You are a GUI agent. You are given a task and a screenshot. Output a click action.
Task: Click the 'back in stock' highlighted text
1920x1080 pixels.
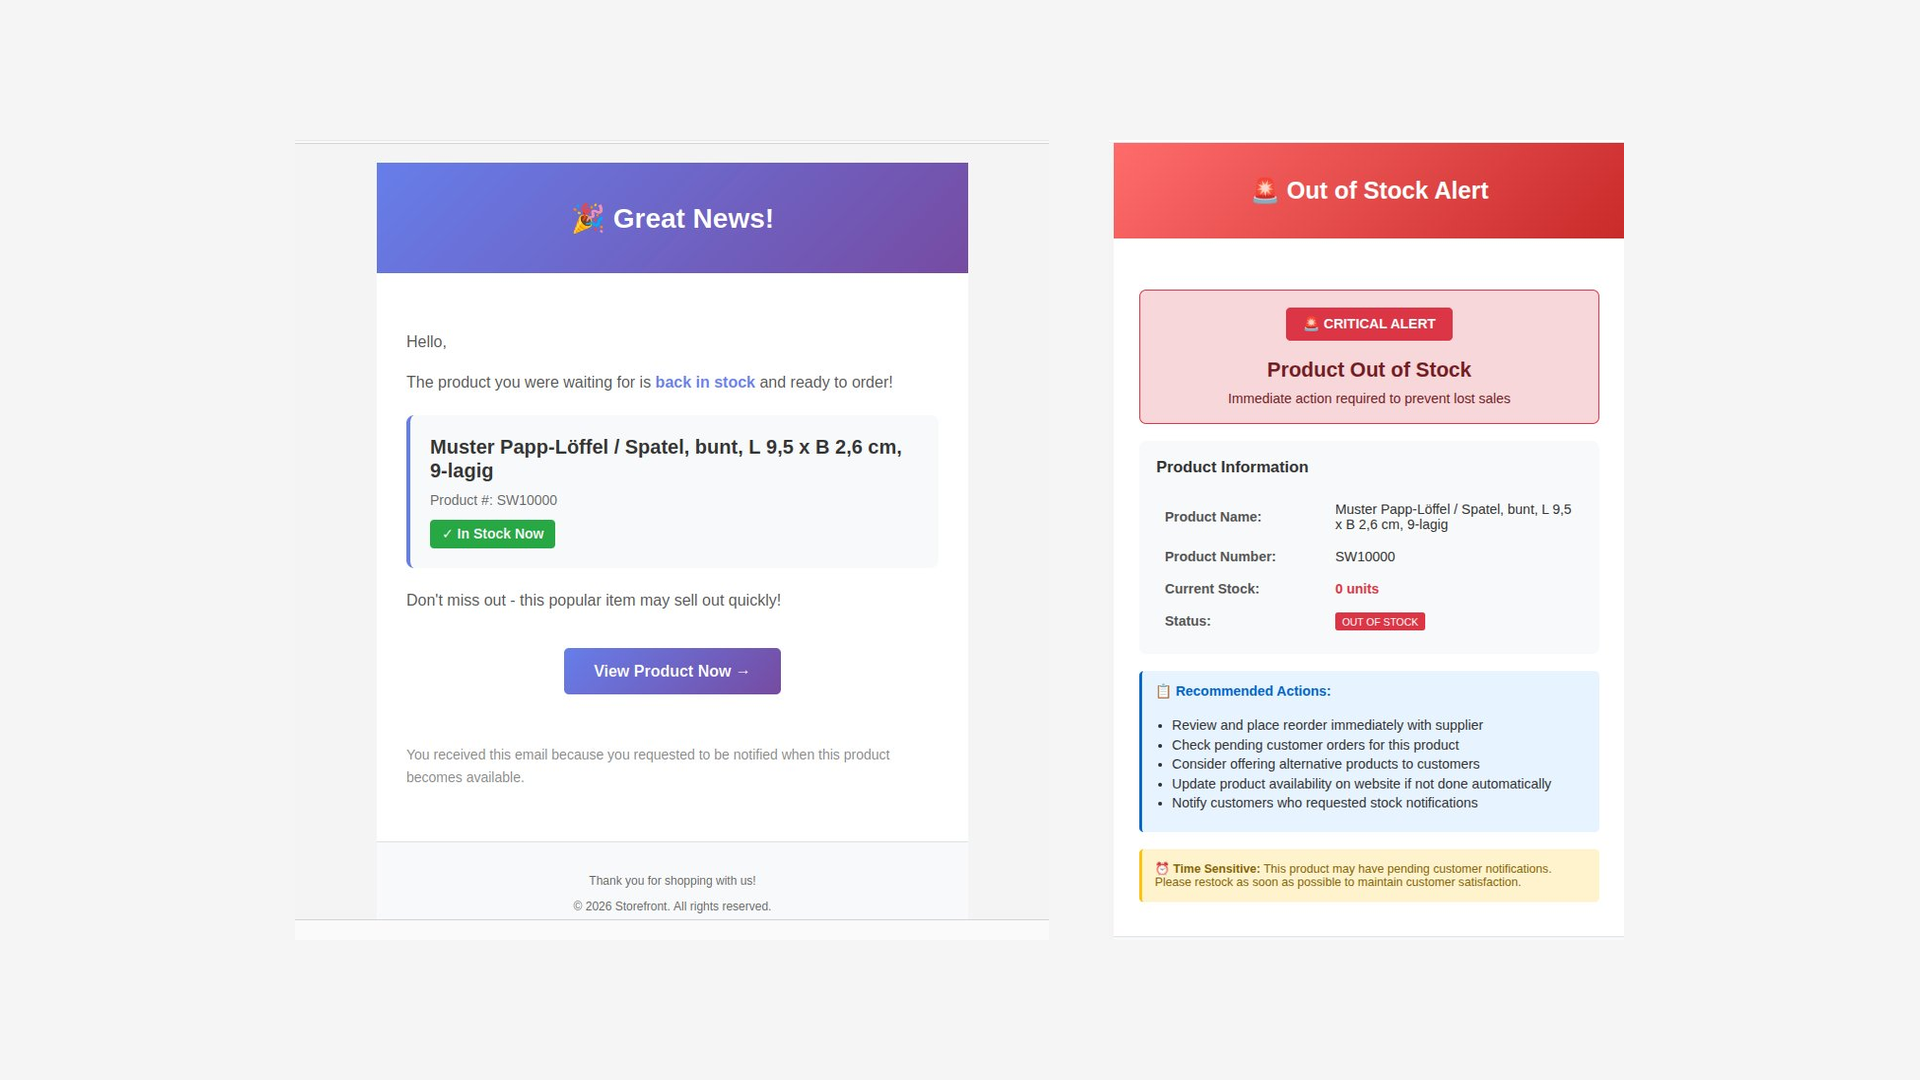click(705, 382)
